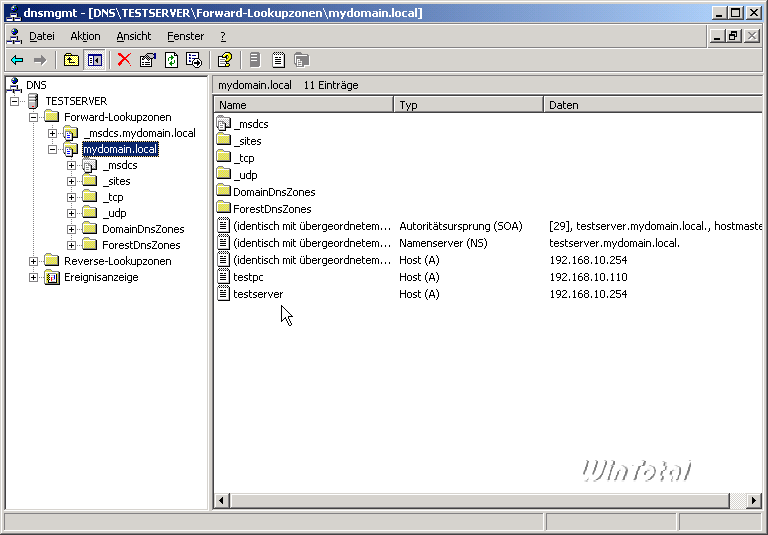768x535 pixels.
Task: Select ForestDnsZones in the tree
Action: (x=141, y=245)
